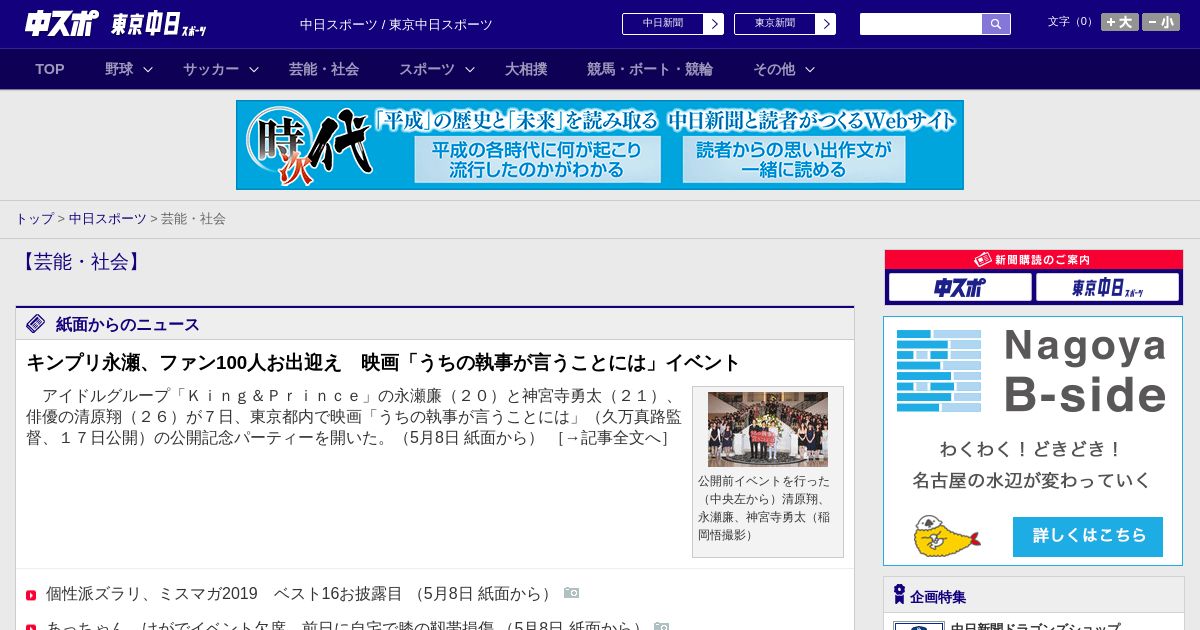
Task: Open サッカー navigation menu
Action: 211,69
